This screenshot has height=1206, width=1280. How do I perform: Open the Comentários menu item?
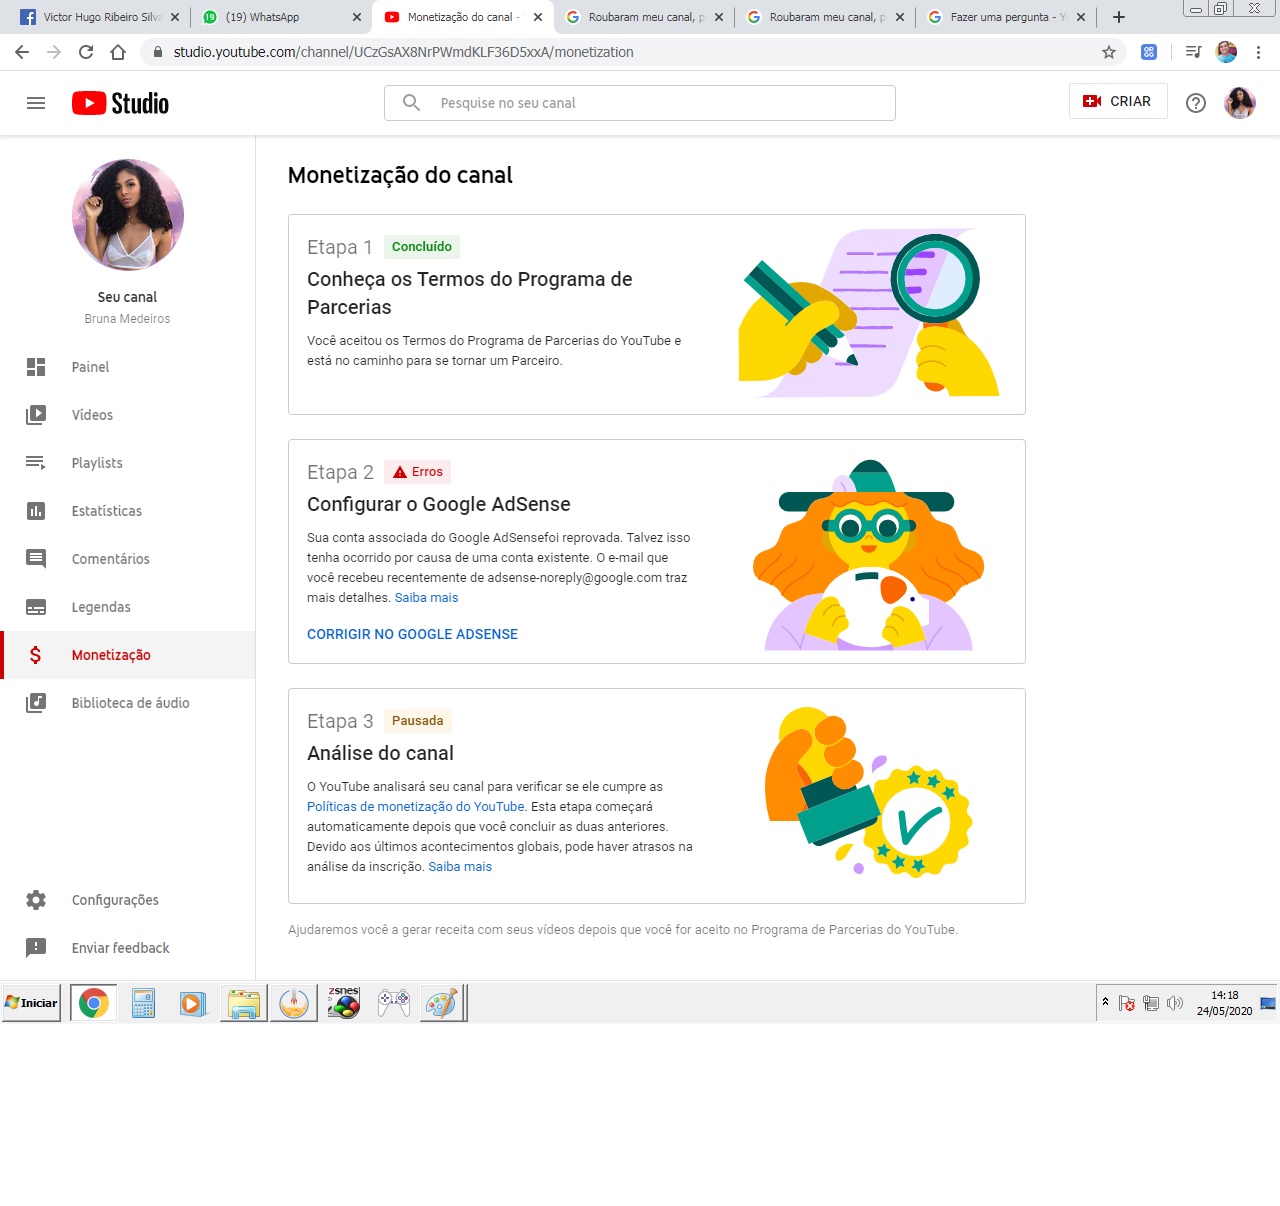click(128, 559)
